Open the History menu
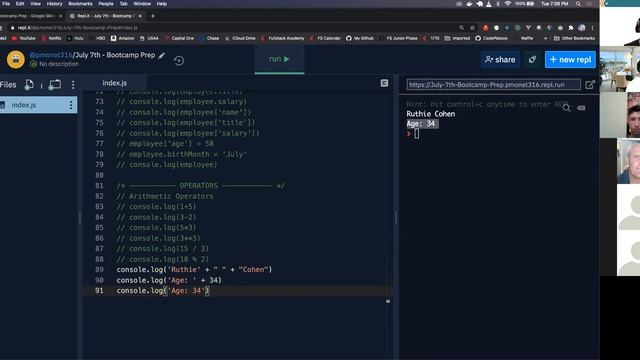The height and width of the screenshot is (360, 640). pos(54,4)
